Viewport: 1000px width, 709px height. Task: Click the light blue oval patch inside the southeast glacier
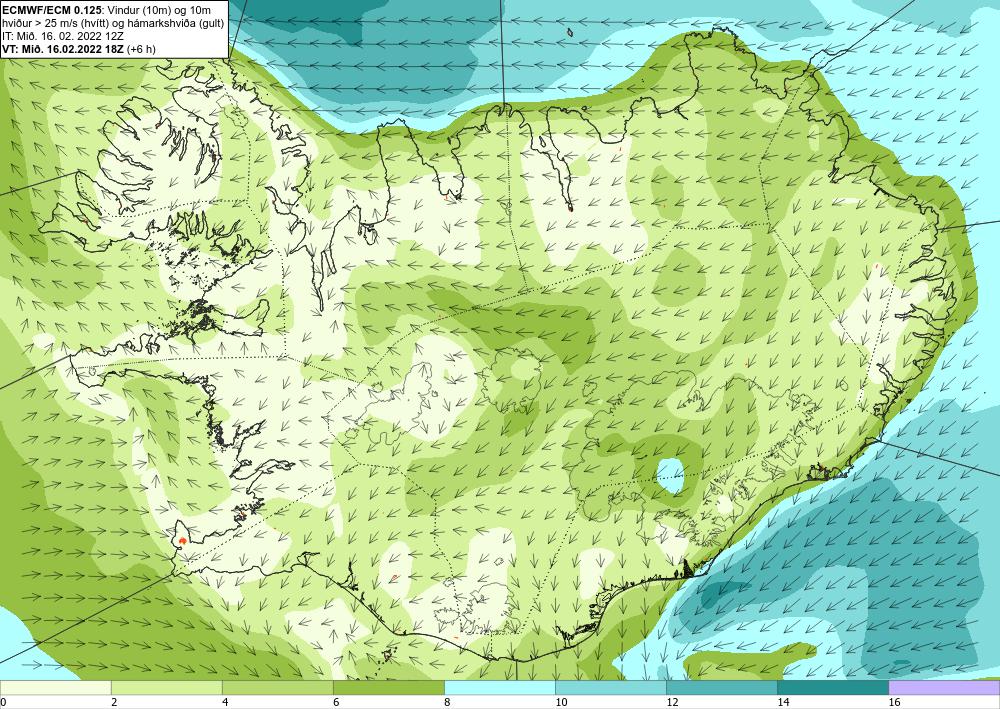click(x=671, y=476)
